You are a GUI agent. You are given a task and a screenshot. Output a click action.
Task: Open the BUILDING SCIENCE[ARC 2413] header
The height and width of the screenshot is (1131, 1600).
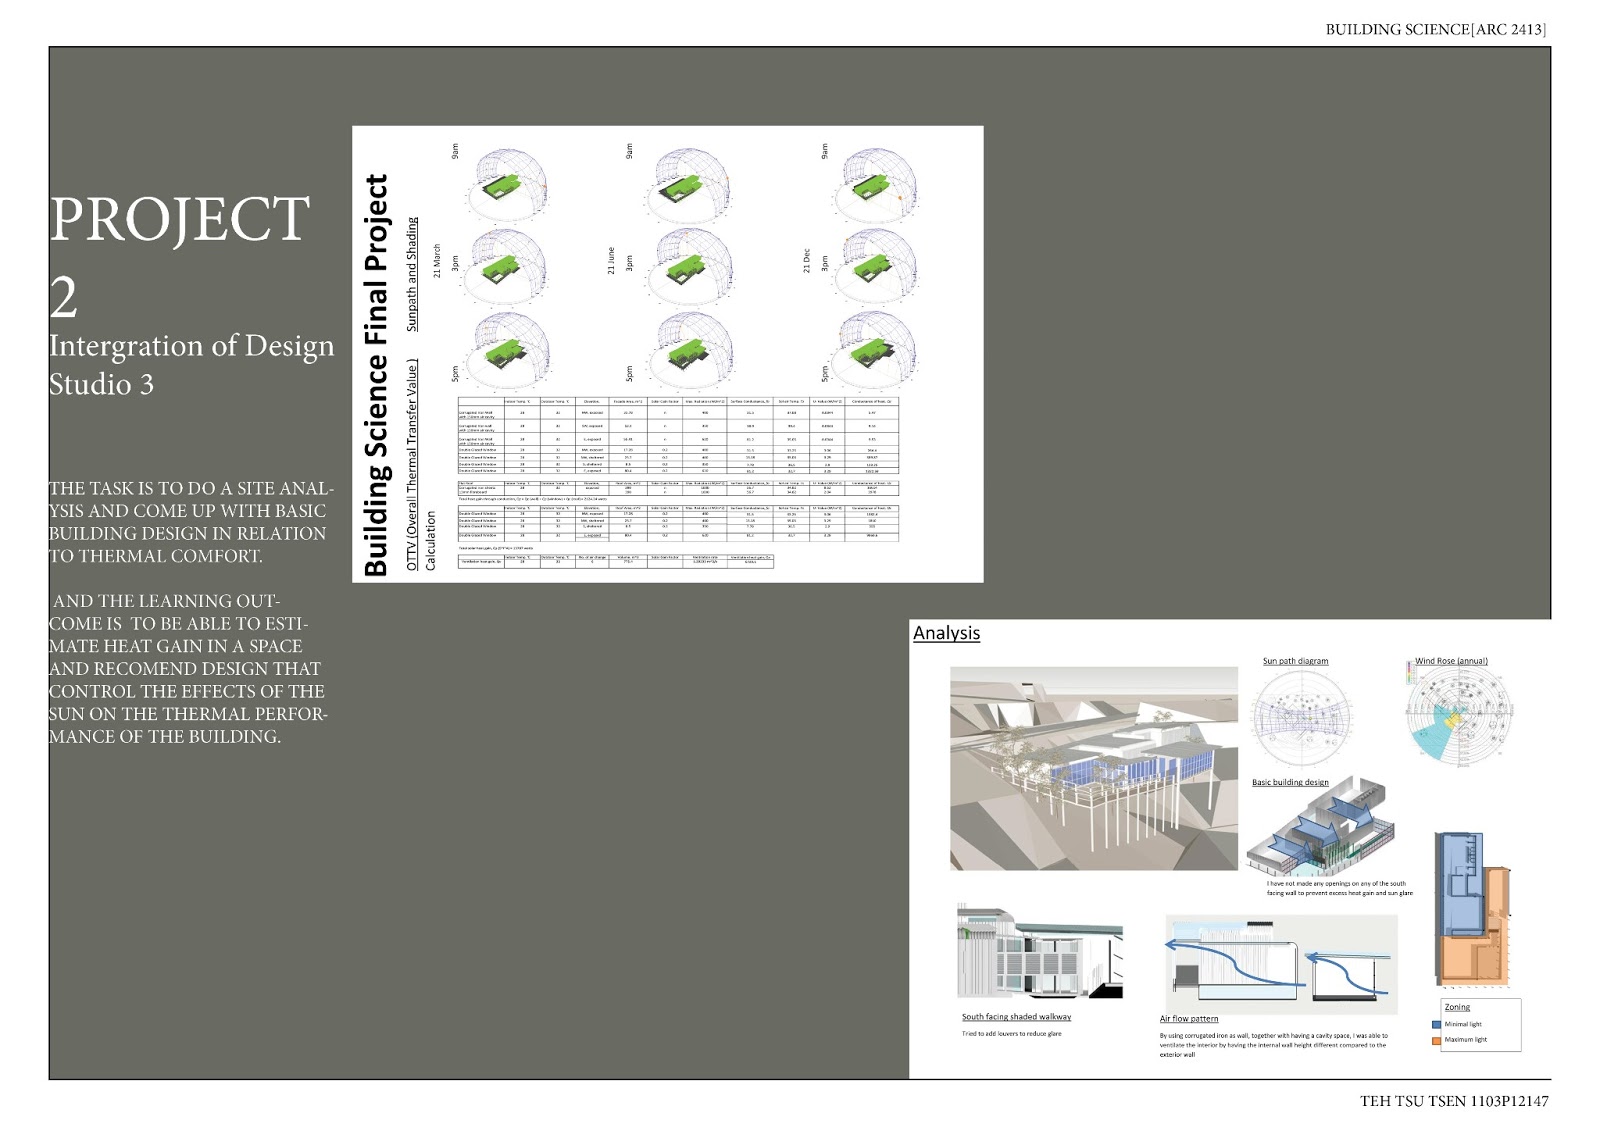pyautogui.click(x=1436, y=30)
